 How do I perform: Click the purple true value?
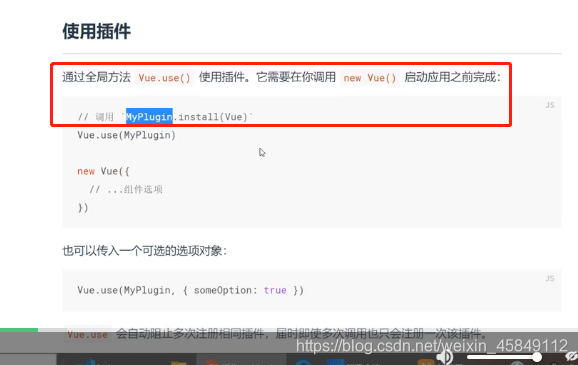pyautogui.click(x=275, y=291)
